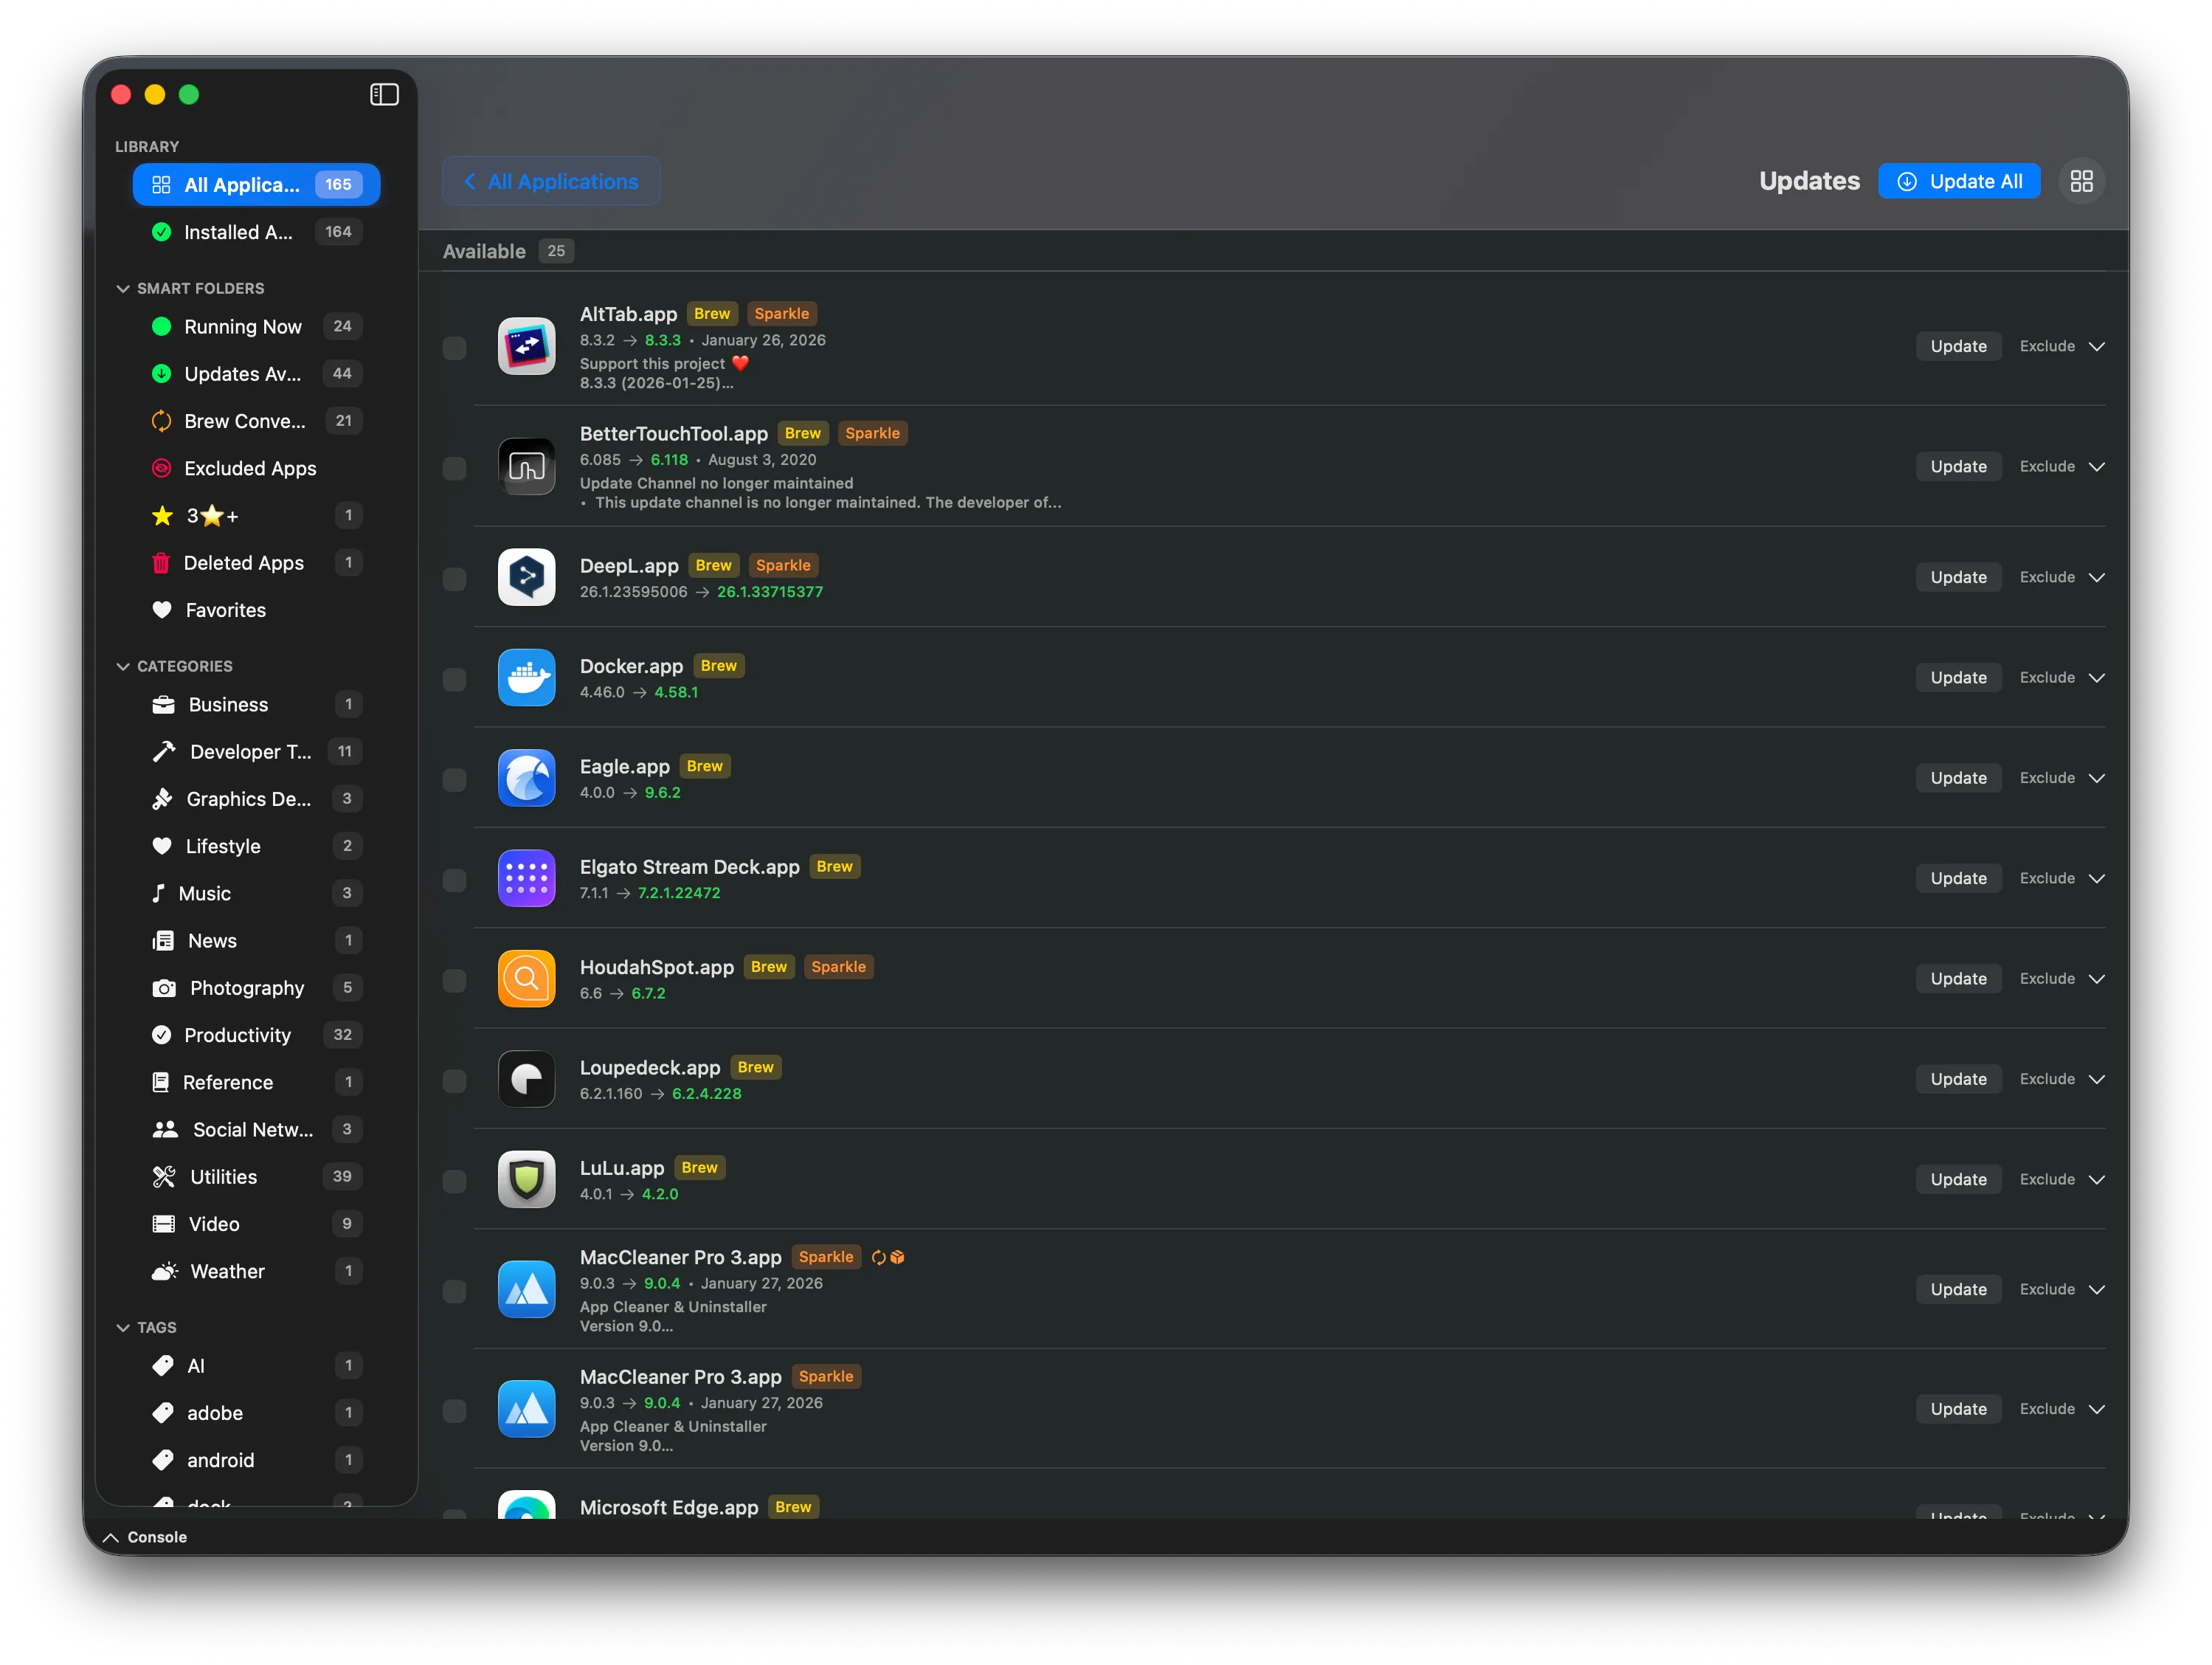Switch to grid view icon
2212x1665 pixels.
tap(2081, 181)
